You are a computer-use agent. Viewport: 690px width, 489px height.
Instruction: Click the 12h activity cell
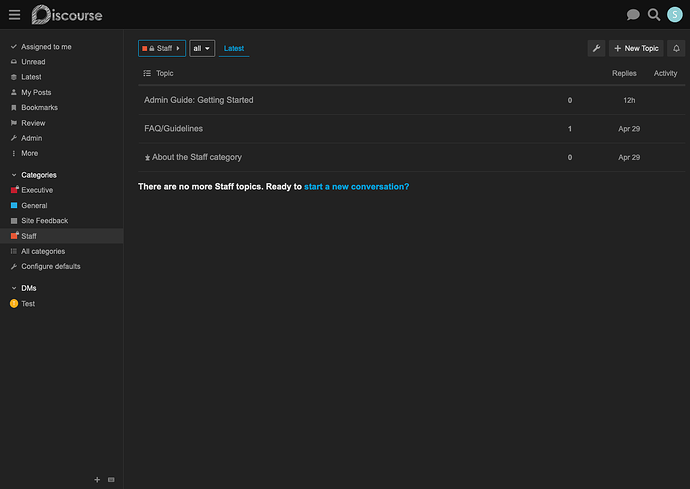(629, 100)
